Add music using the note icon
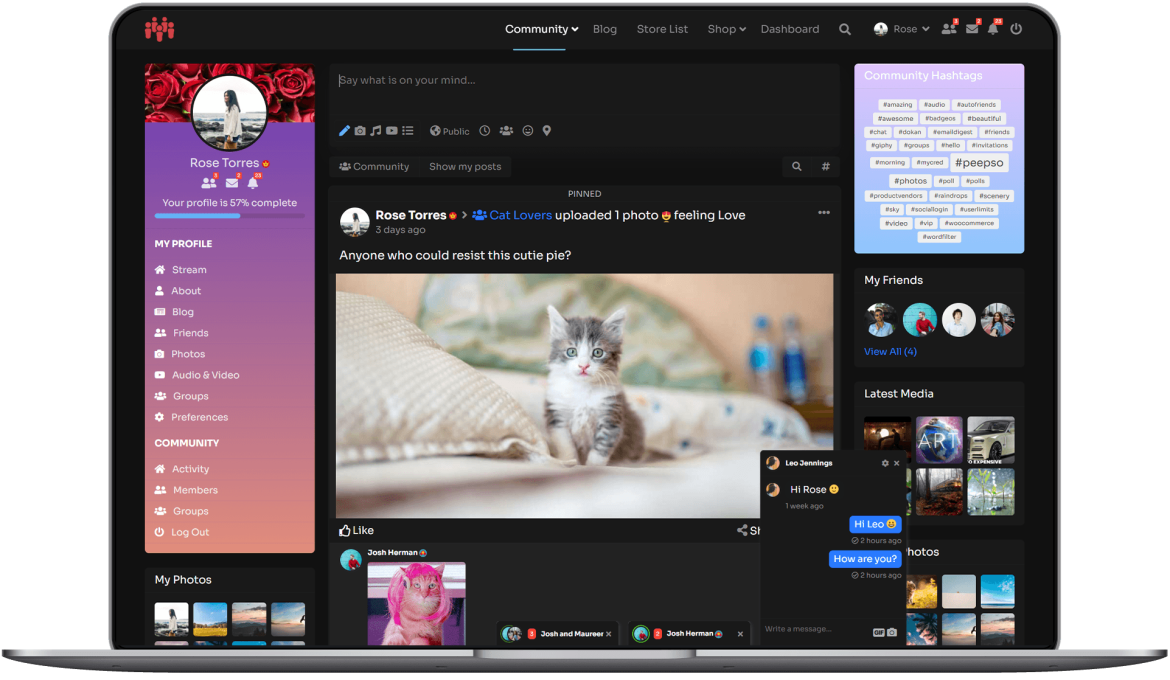Image resolution: width=1170 pixels, height=680 pixels. (x=375, y=131)
